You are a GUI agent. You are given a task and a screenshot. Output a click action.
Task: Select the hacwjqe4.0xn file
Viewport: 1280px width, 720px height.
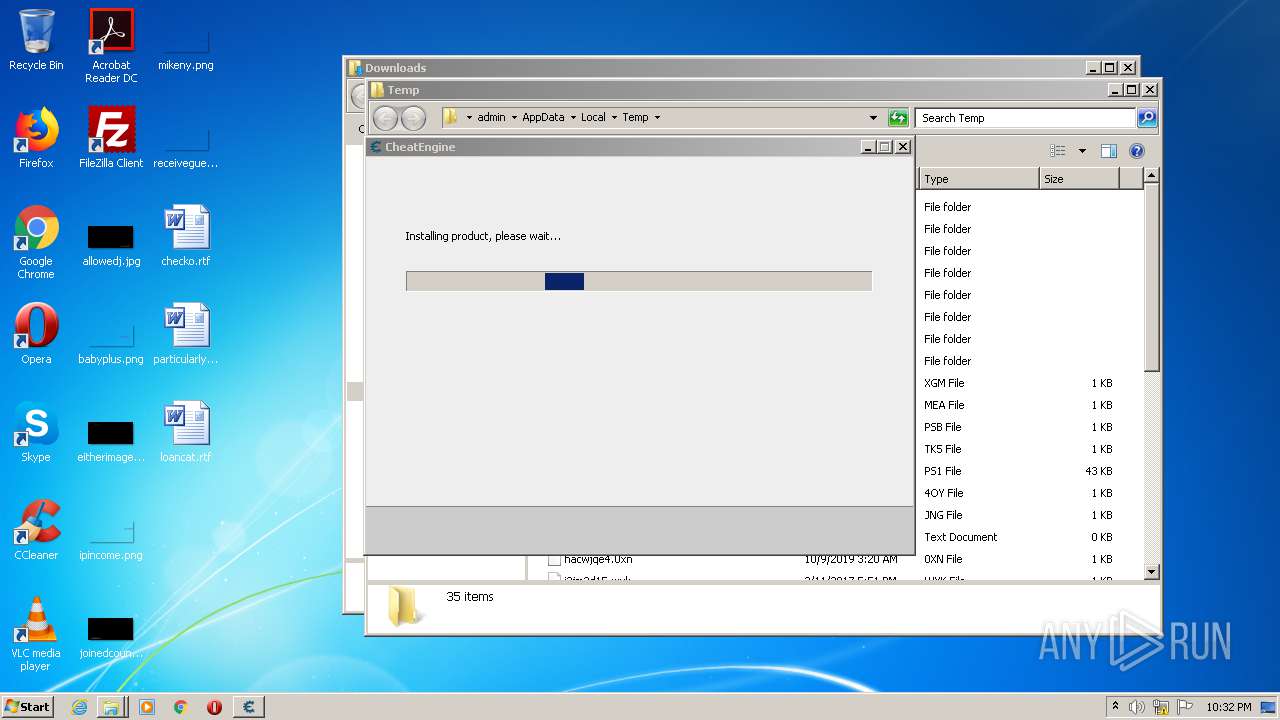pos(598,559)
